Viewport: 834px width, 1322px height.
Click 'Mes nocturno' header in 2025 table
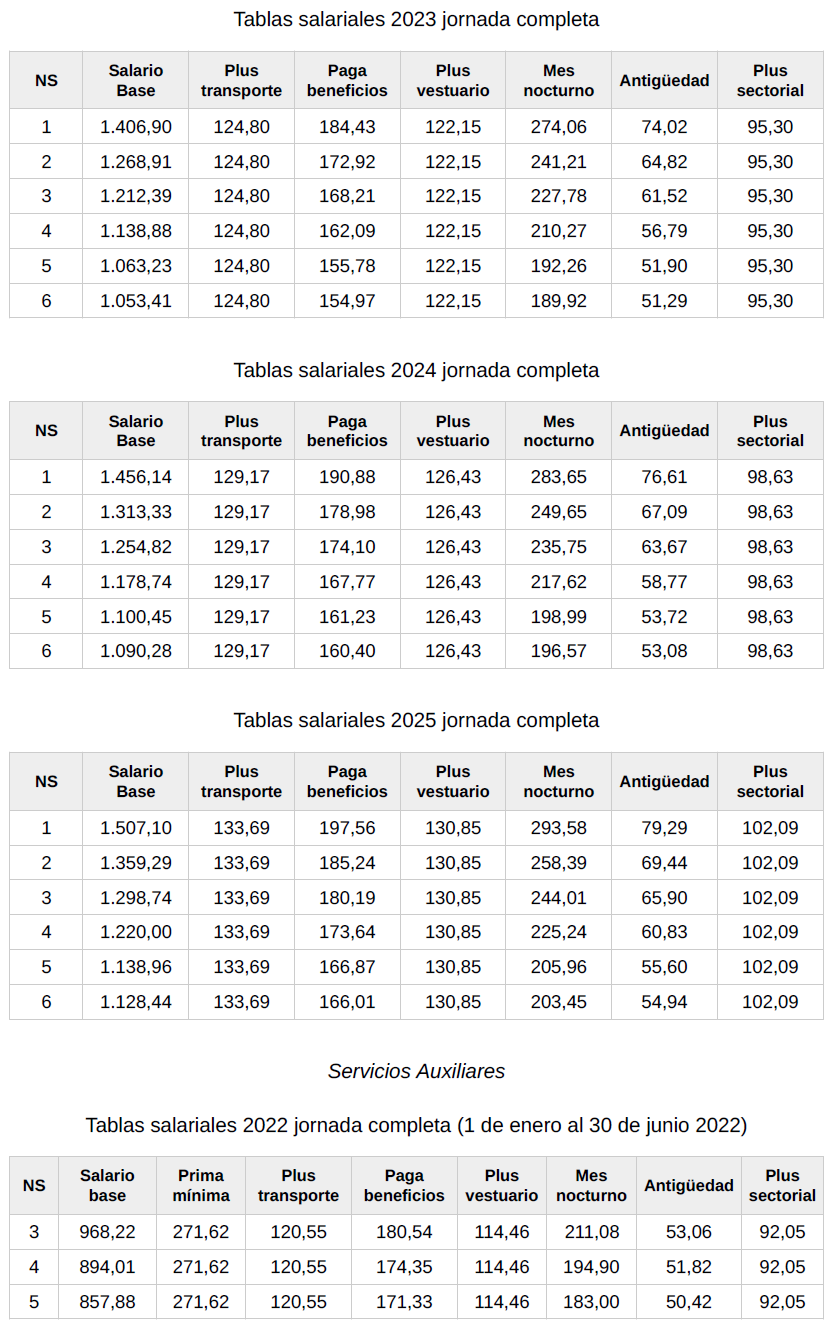click(559, 781)
